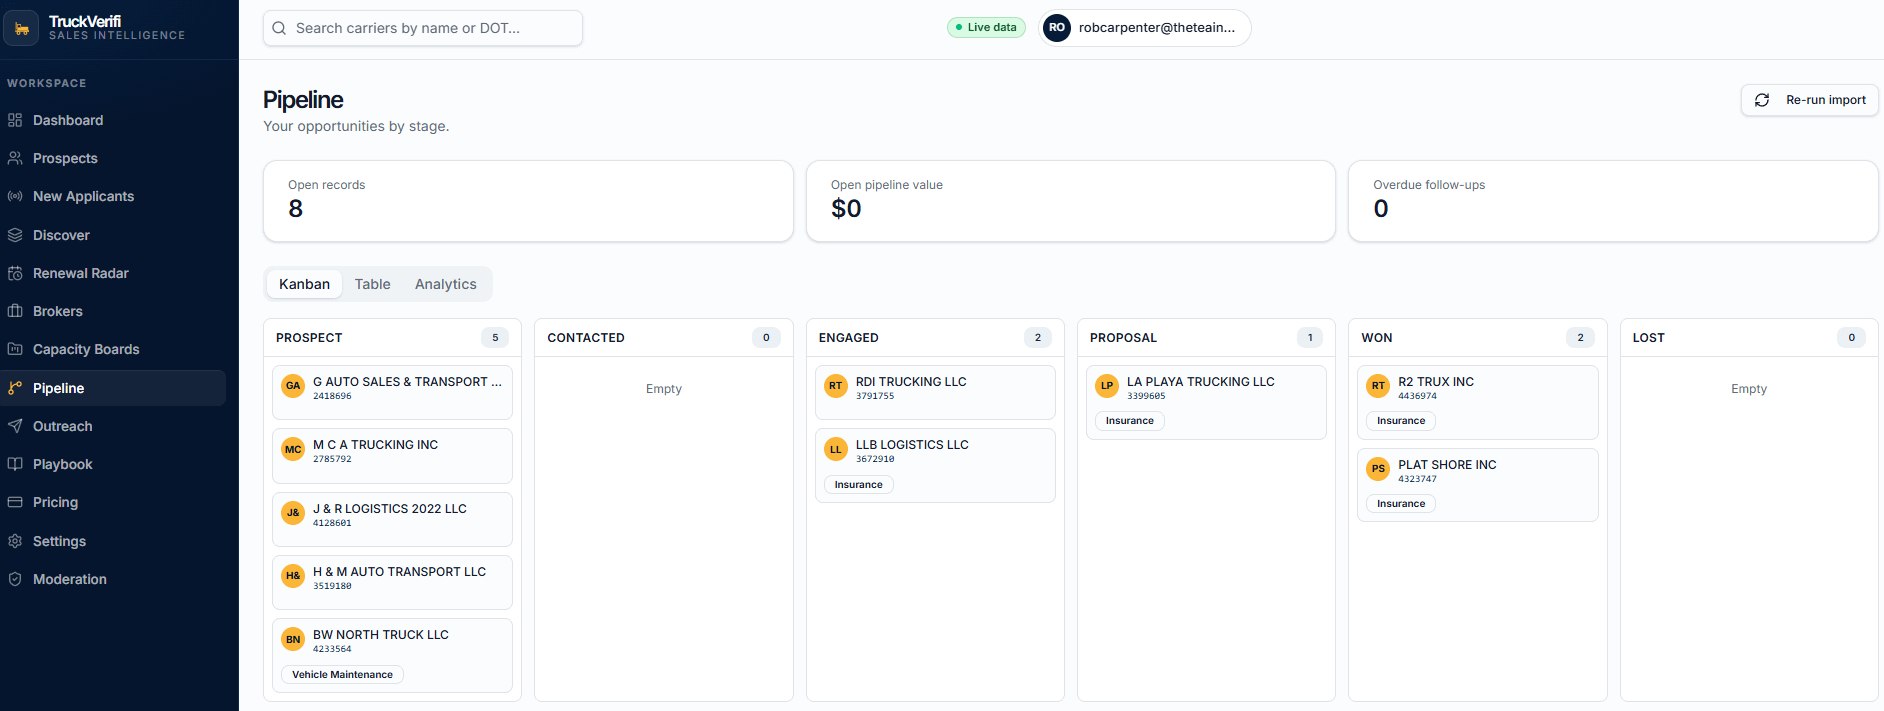Open the RDI TRUCKING LLC card
1884x711 pixels.
(x=935, y=392)
